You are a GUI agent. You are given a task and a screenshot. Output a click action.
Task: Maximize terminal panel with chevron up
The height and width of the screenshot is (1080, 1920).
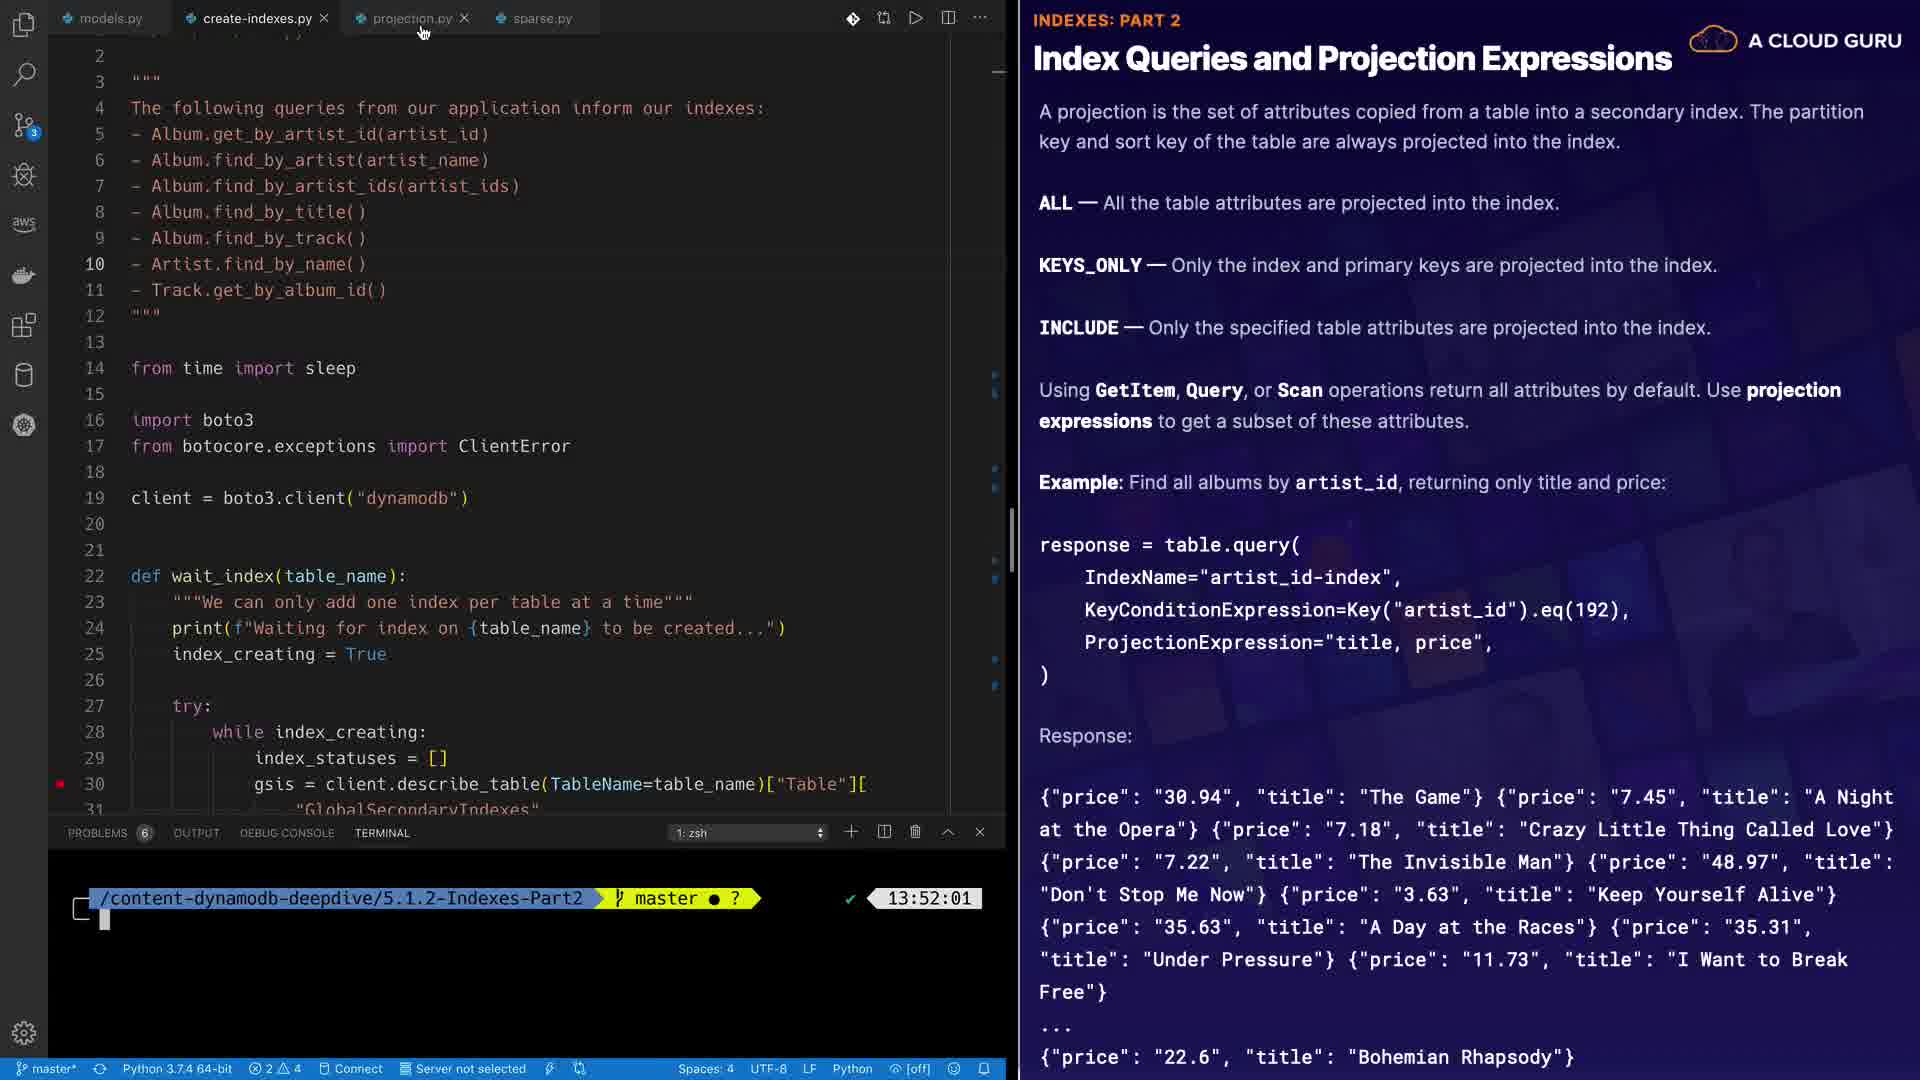[948, 832]
